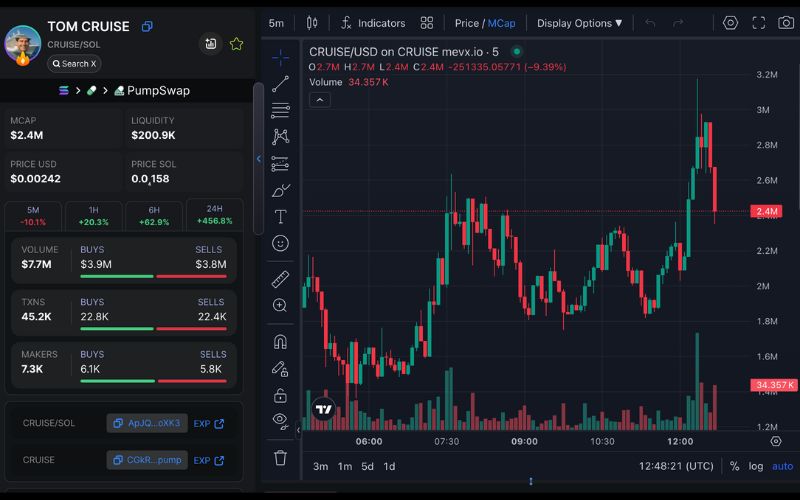The image size is (800, 500).
Task: Open the 5m timeframe selector
Action: (276, 23)
